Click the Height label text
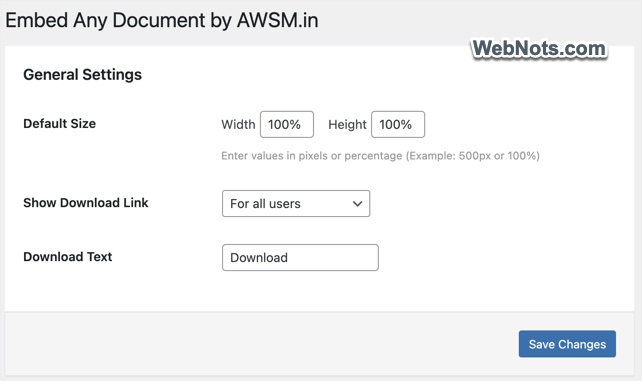Viewport: 642px width, 381px height. (x=347, y=124)
